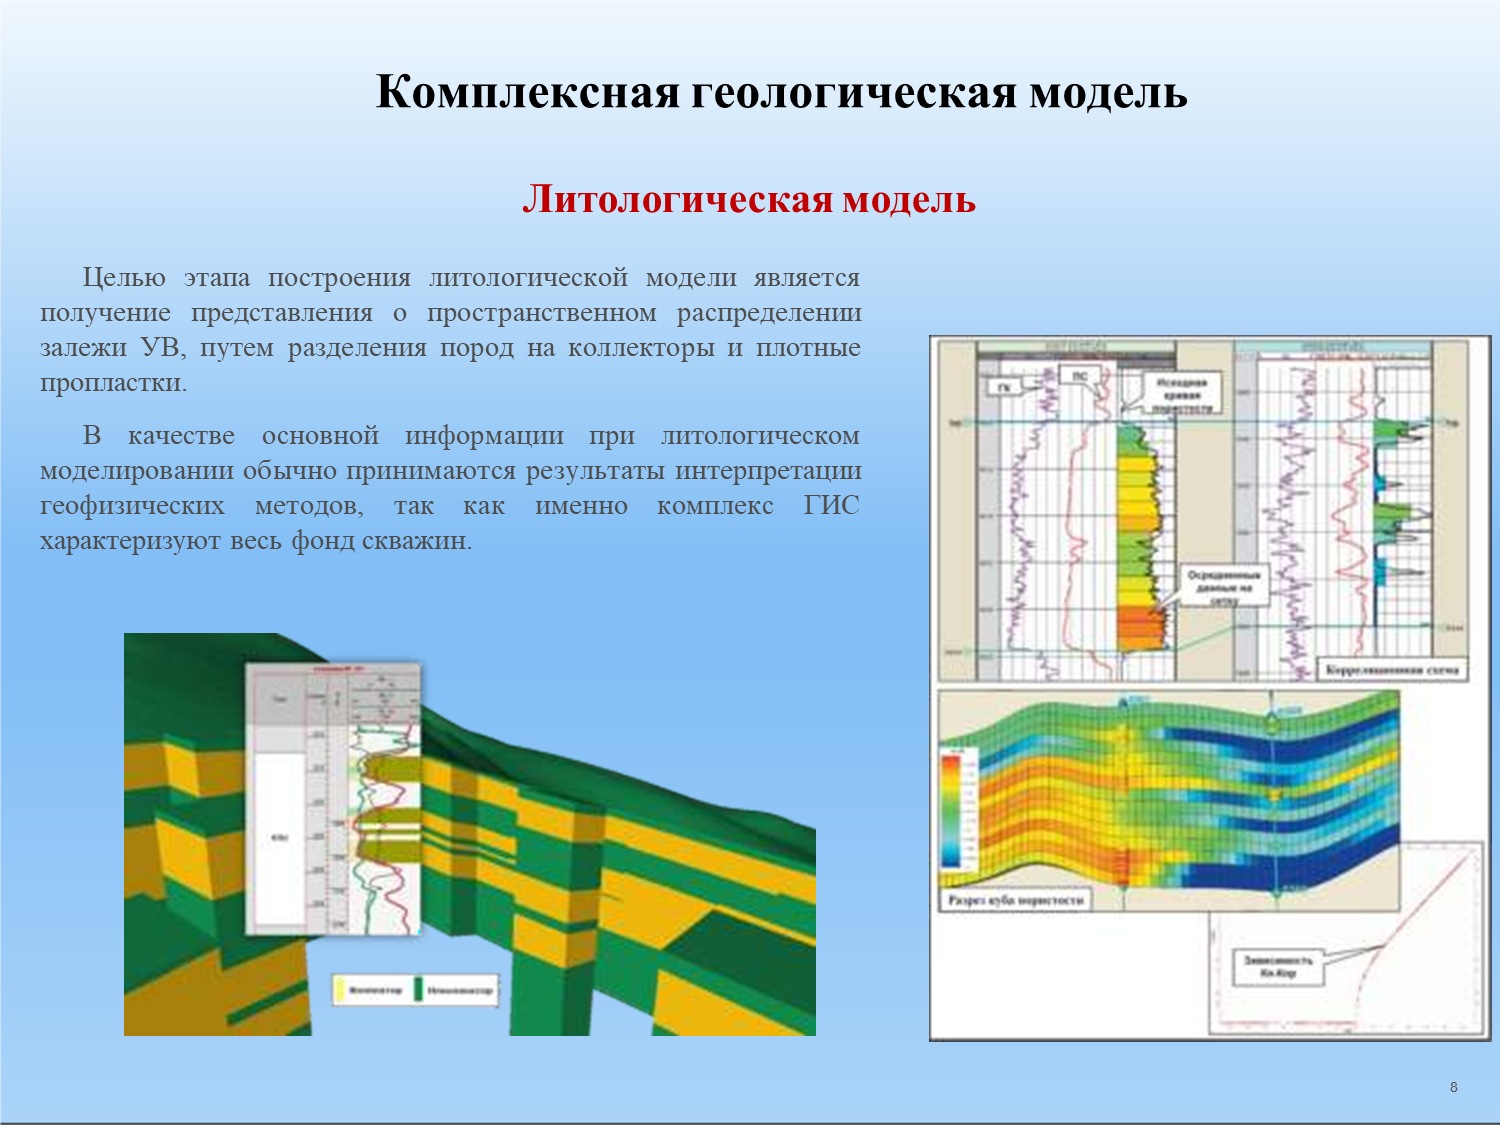The width and height of the screenshot is (1500, 1125).
Task: Click the slide title 'Комплексная геологическая модель'
Action: coord(781,92)
